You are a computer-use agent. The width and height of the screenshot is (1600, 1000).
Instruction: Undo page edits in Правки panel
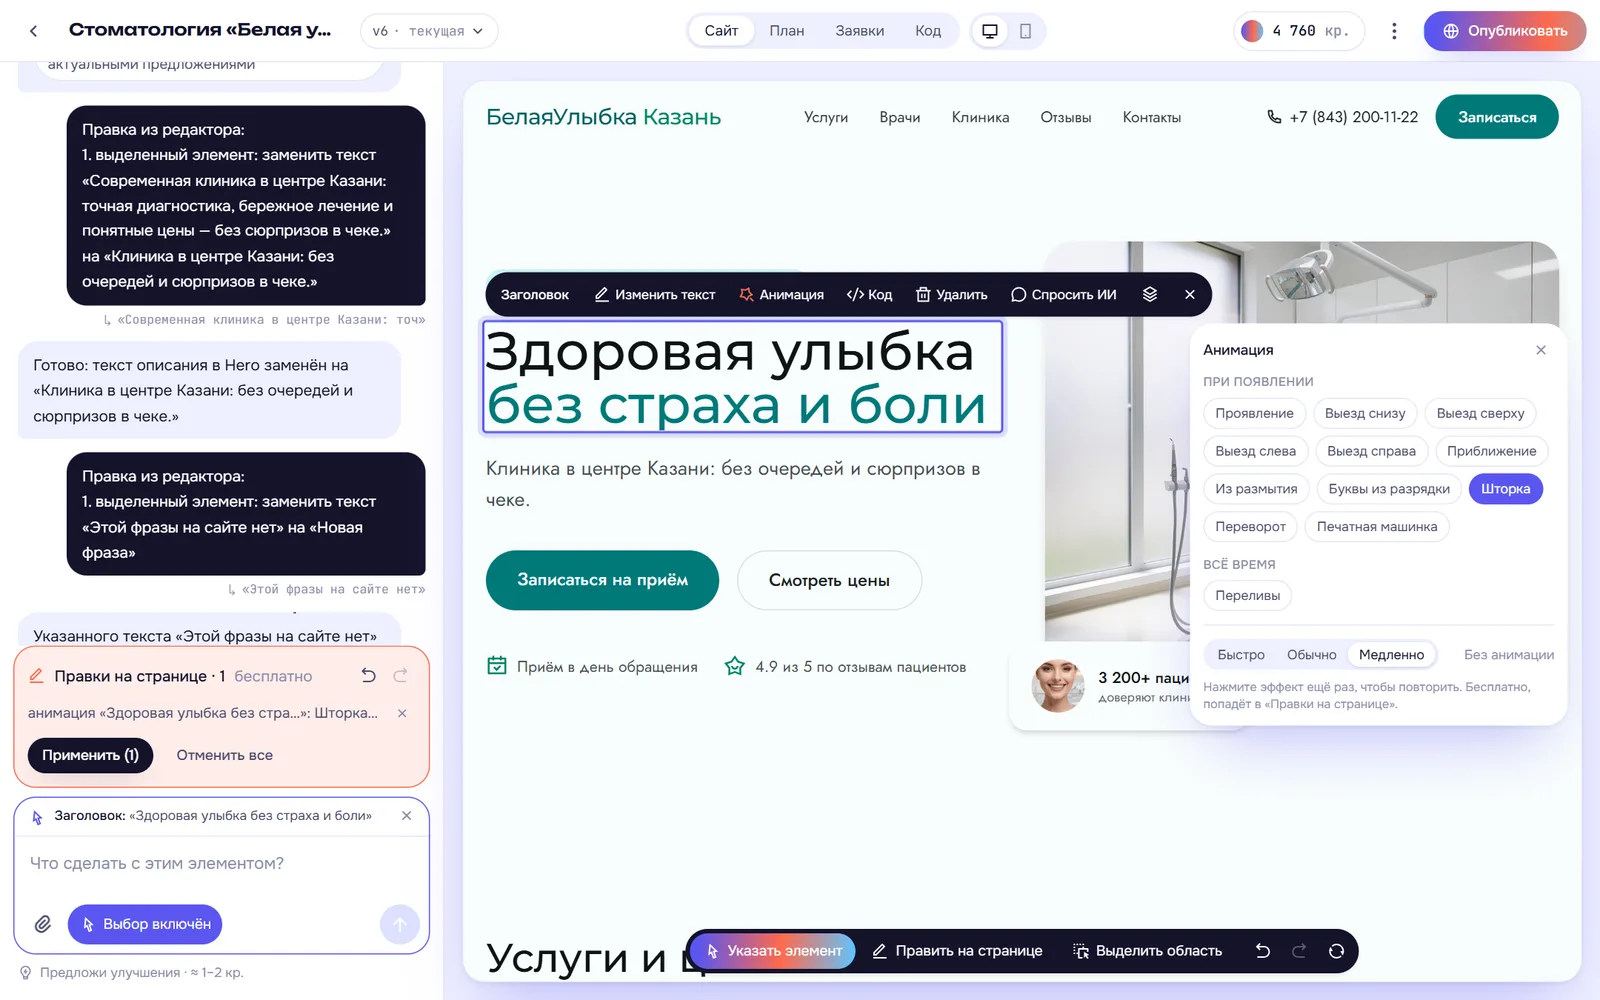click(x=368, y=676)
